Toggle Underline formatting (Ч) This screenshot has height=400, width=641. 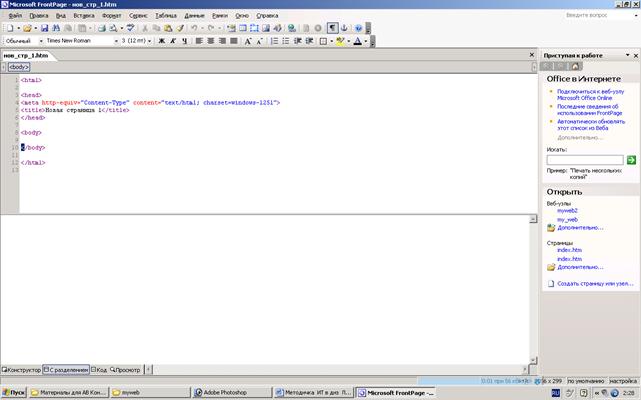point(185,41)
